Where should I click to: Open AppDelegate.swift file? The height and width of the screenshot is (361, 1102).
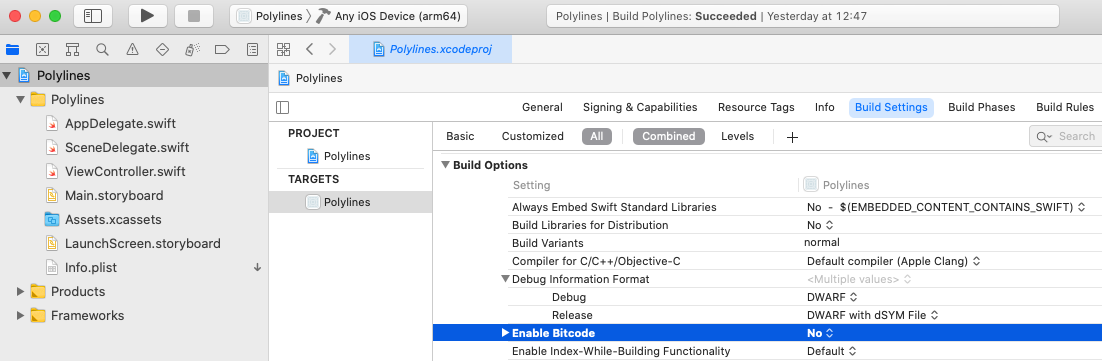(x=120, y=124)
